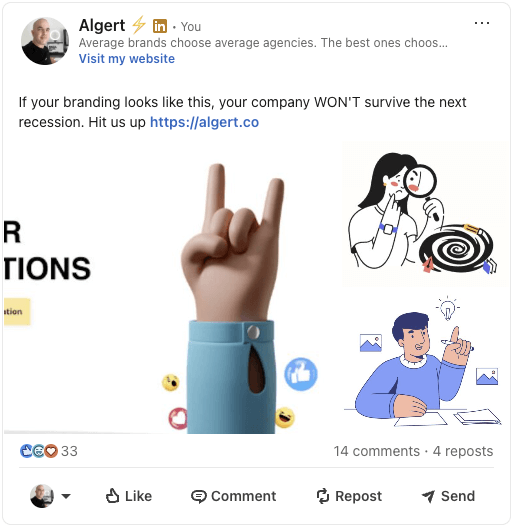Open the rock hand gesture image
This screenshot has height=528, width=512.
pyautogui.click(x=173, y=288)
